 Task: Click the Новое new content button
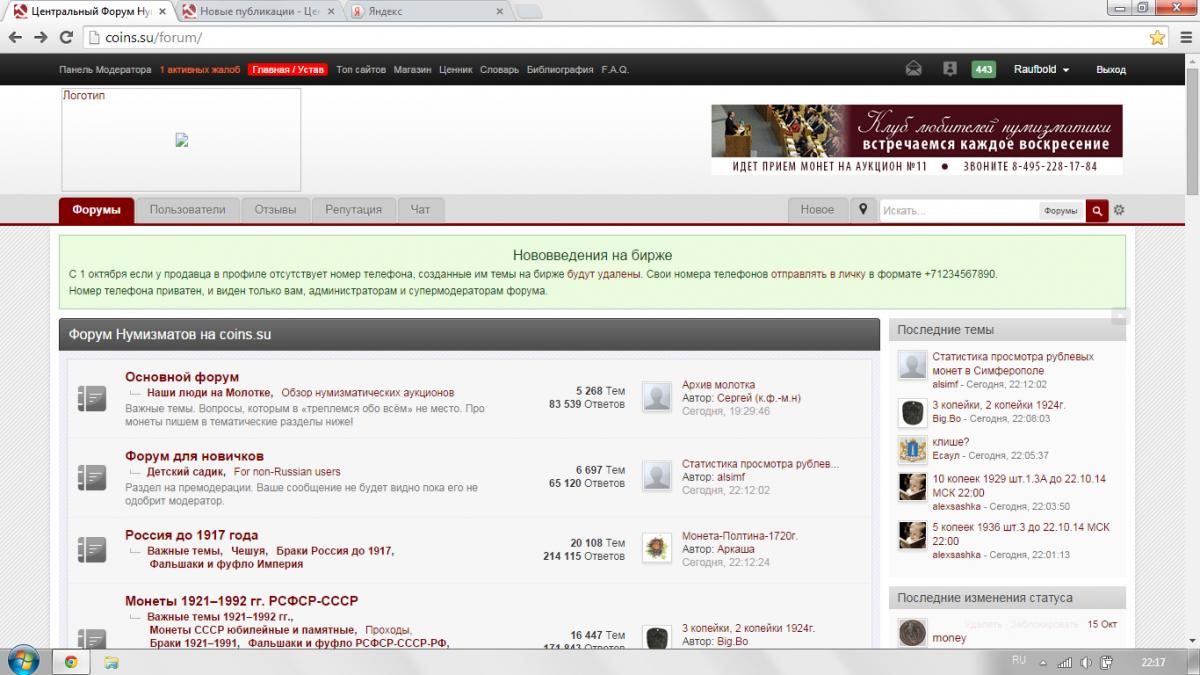coord(817,210)
